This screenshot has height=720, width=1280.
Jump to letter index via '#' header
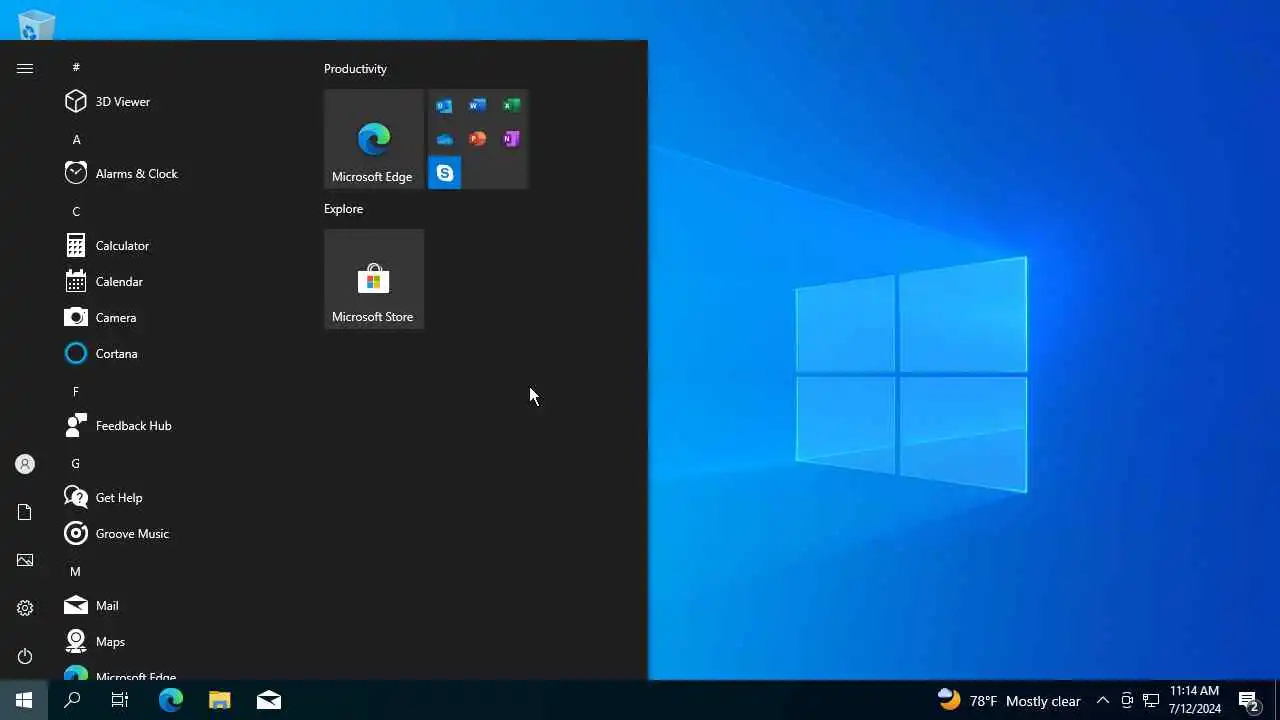click(x=76, y=67)
